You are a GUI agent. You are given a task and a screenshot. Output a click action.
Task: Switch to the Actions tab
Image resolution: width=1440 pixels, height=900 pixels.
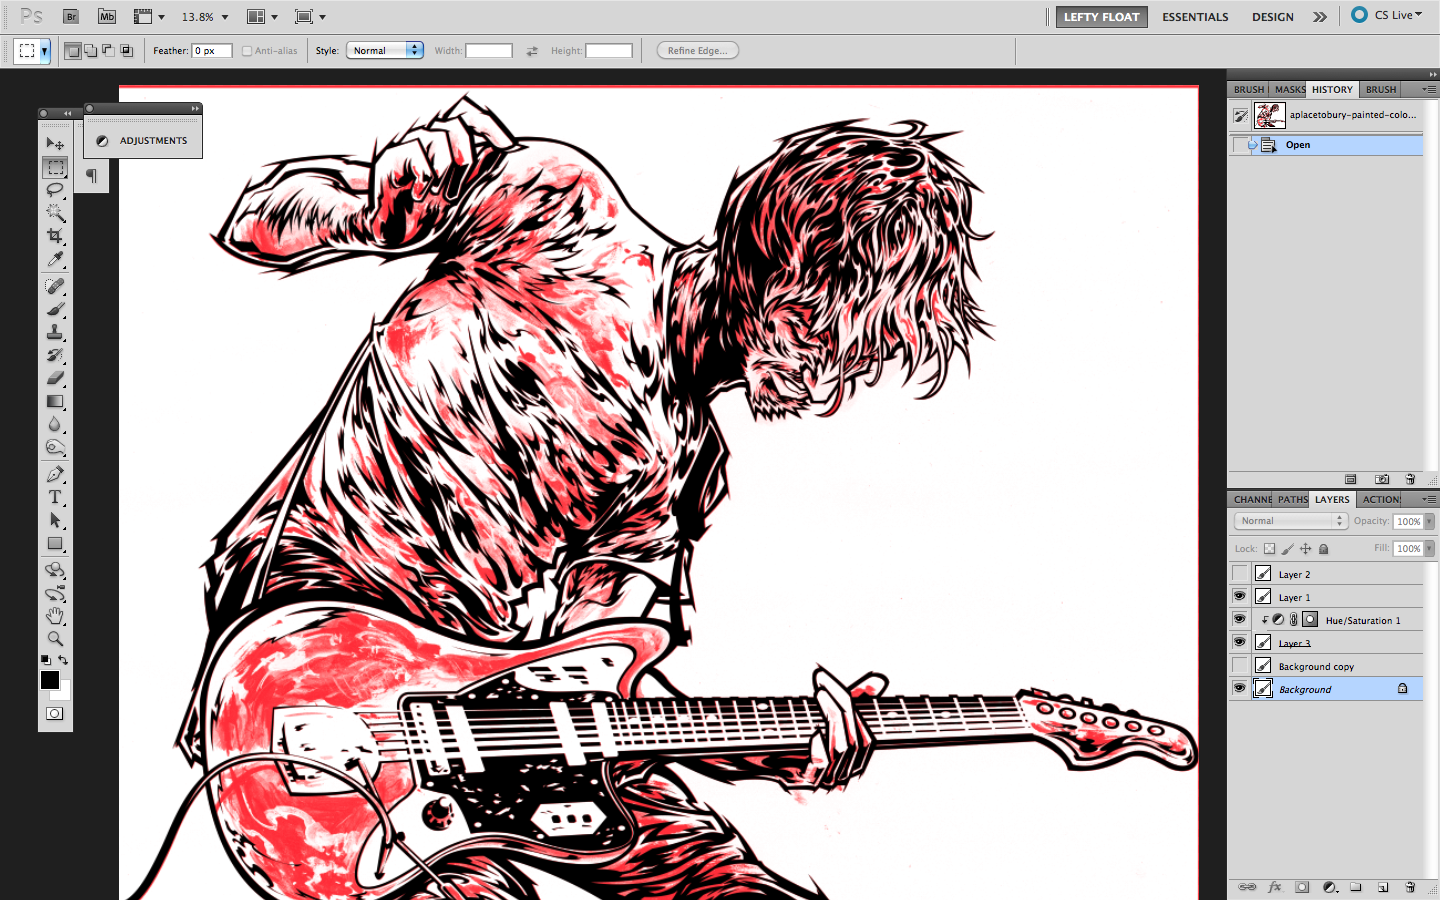point(1381,499)
